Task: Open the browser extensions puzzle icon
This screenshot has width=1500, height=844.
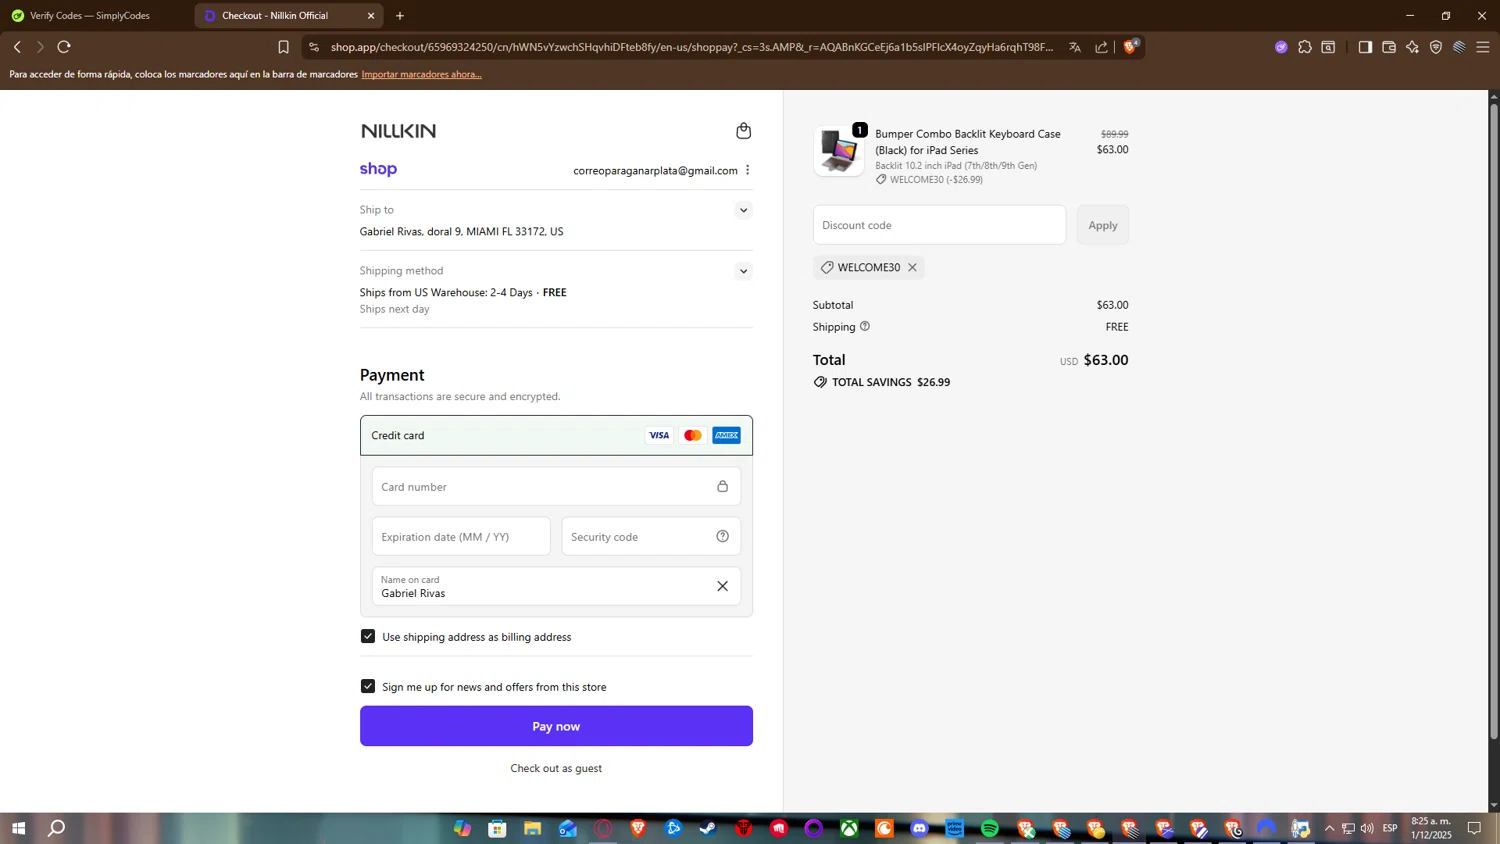Action: pos(1305,47)
